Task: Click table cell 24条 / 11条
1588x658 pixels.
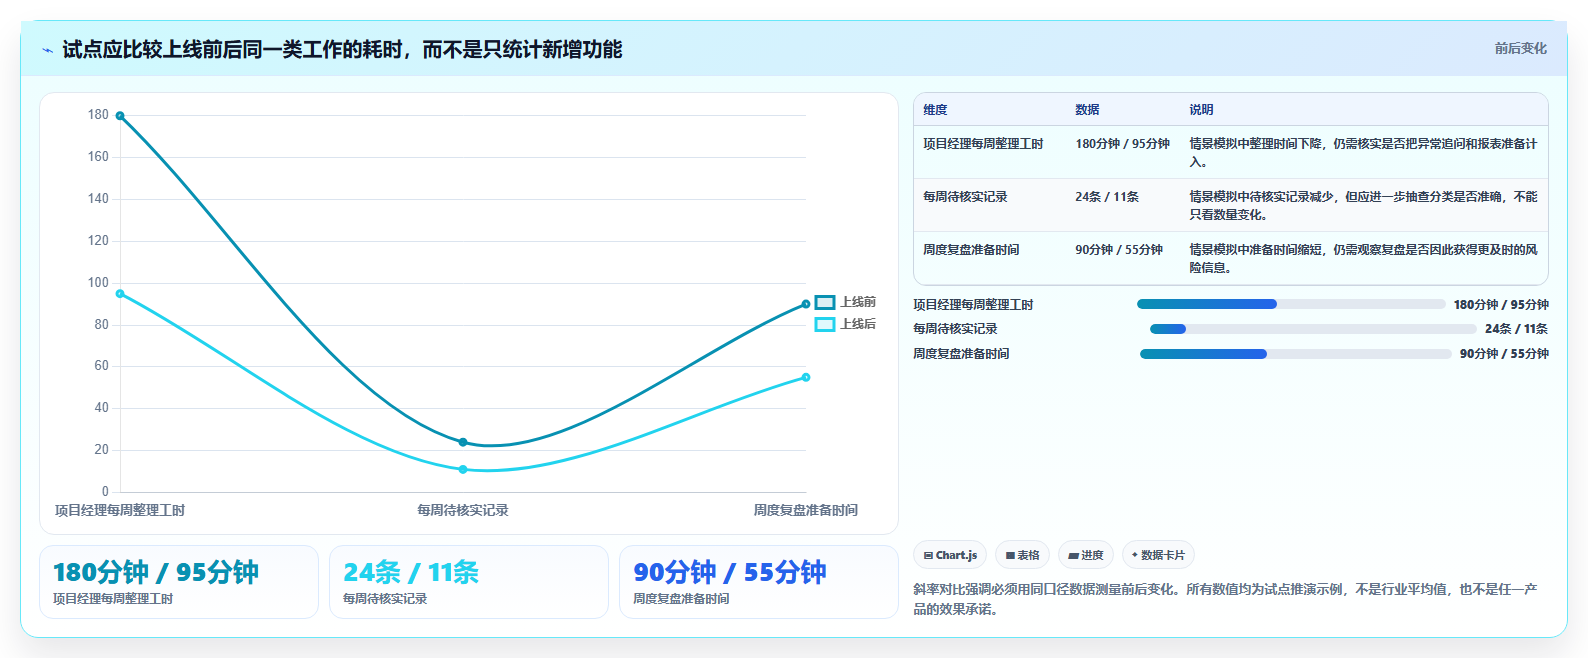Action: (x=1107, y=197)
